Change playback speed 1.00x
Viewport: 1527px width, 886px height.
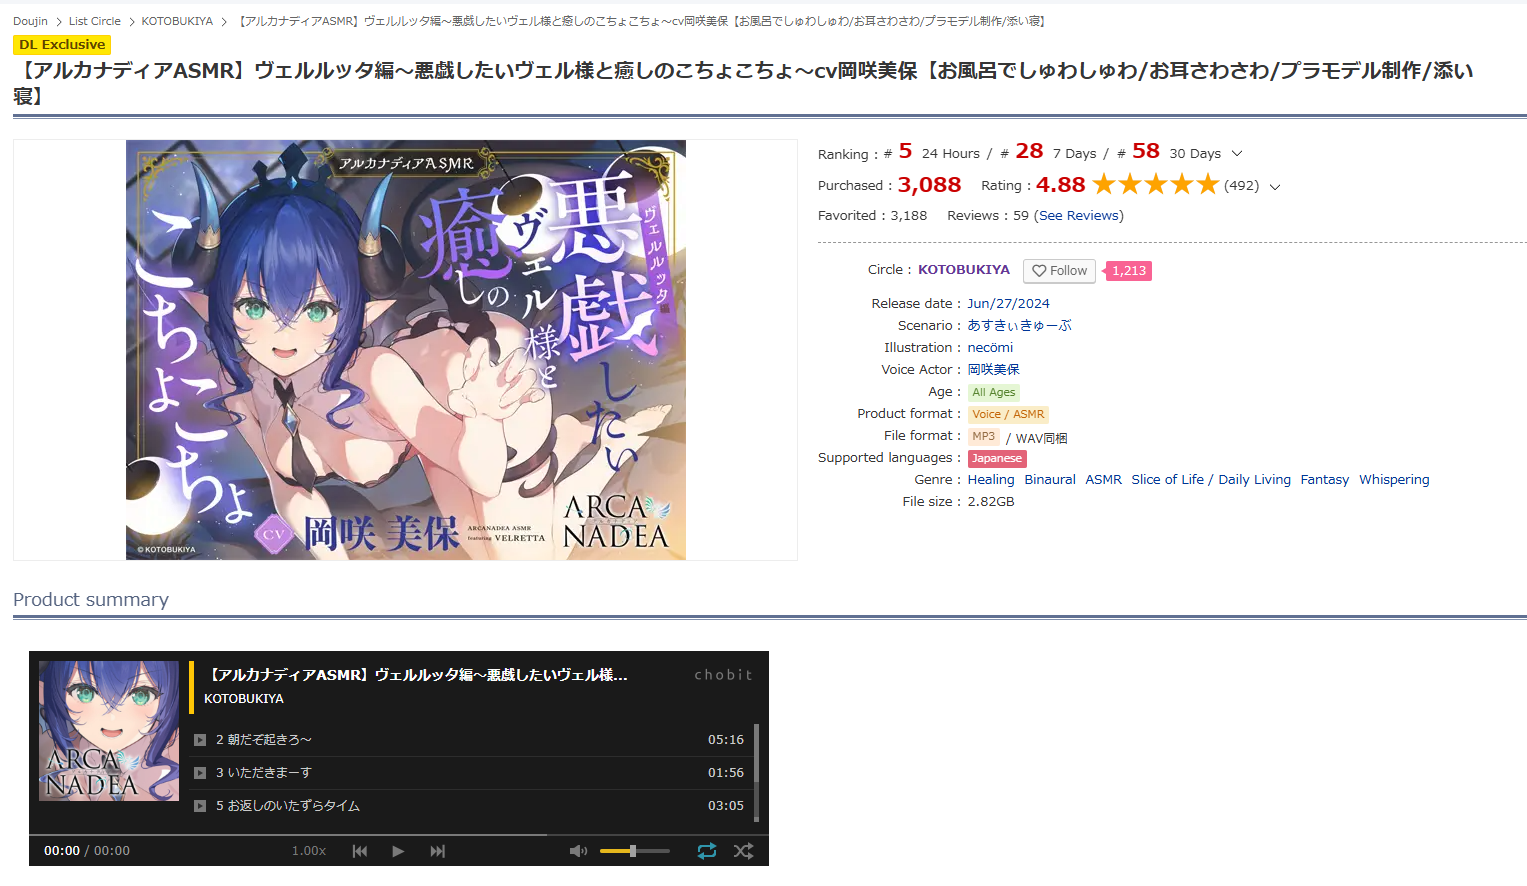[309, 851]
